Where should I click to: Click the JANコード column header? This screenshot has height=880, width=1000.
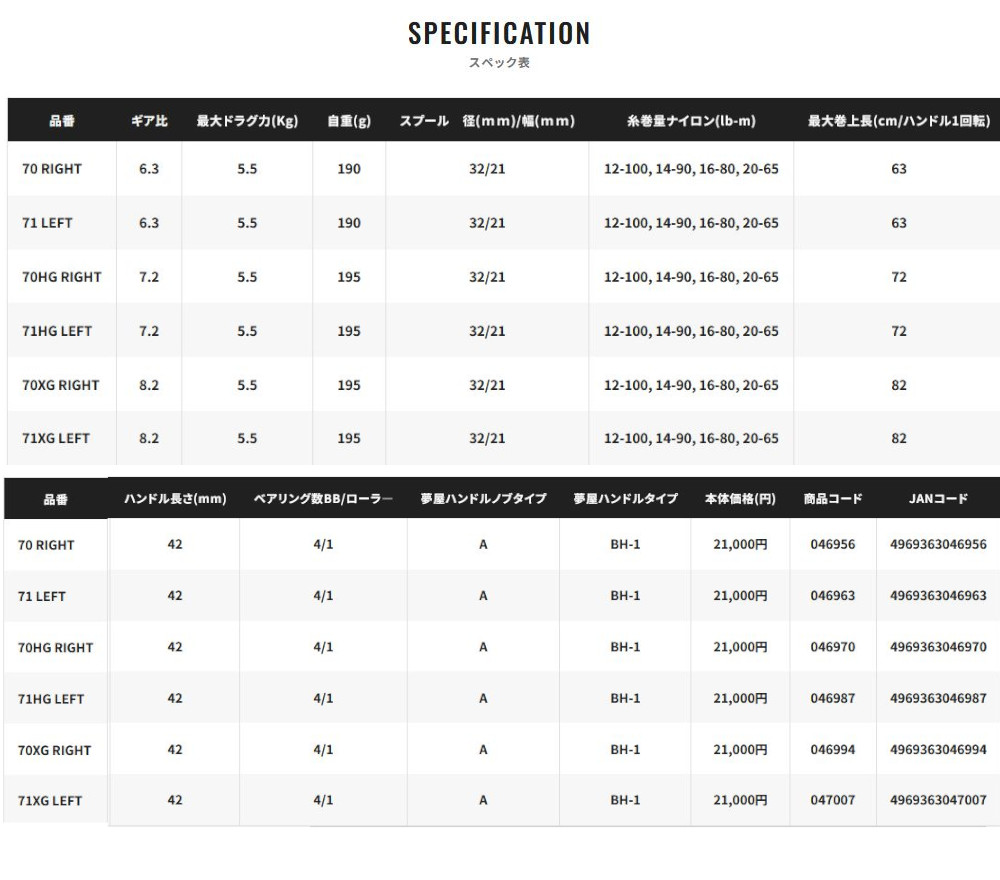click(938, 498)
